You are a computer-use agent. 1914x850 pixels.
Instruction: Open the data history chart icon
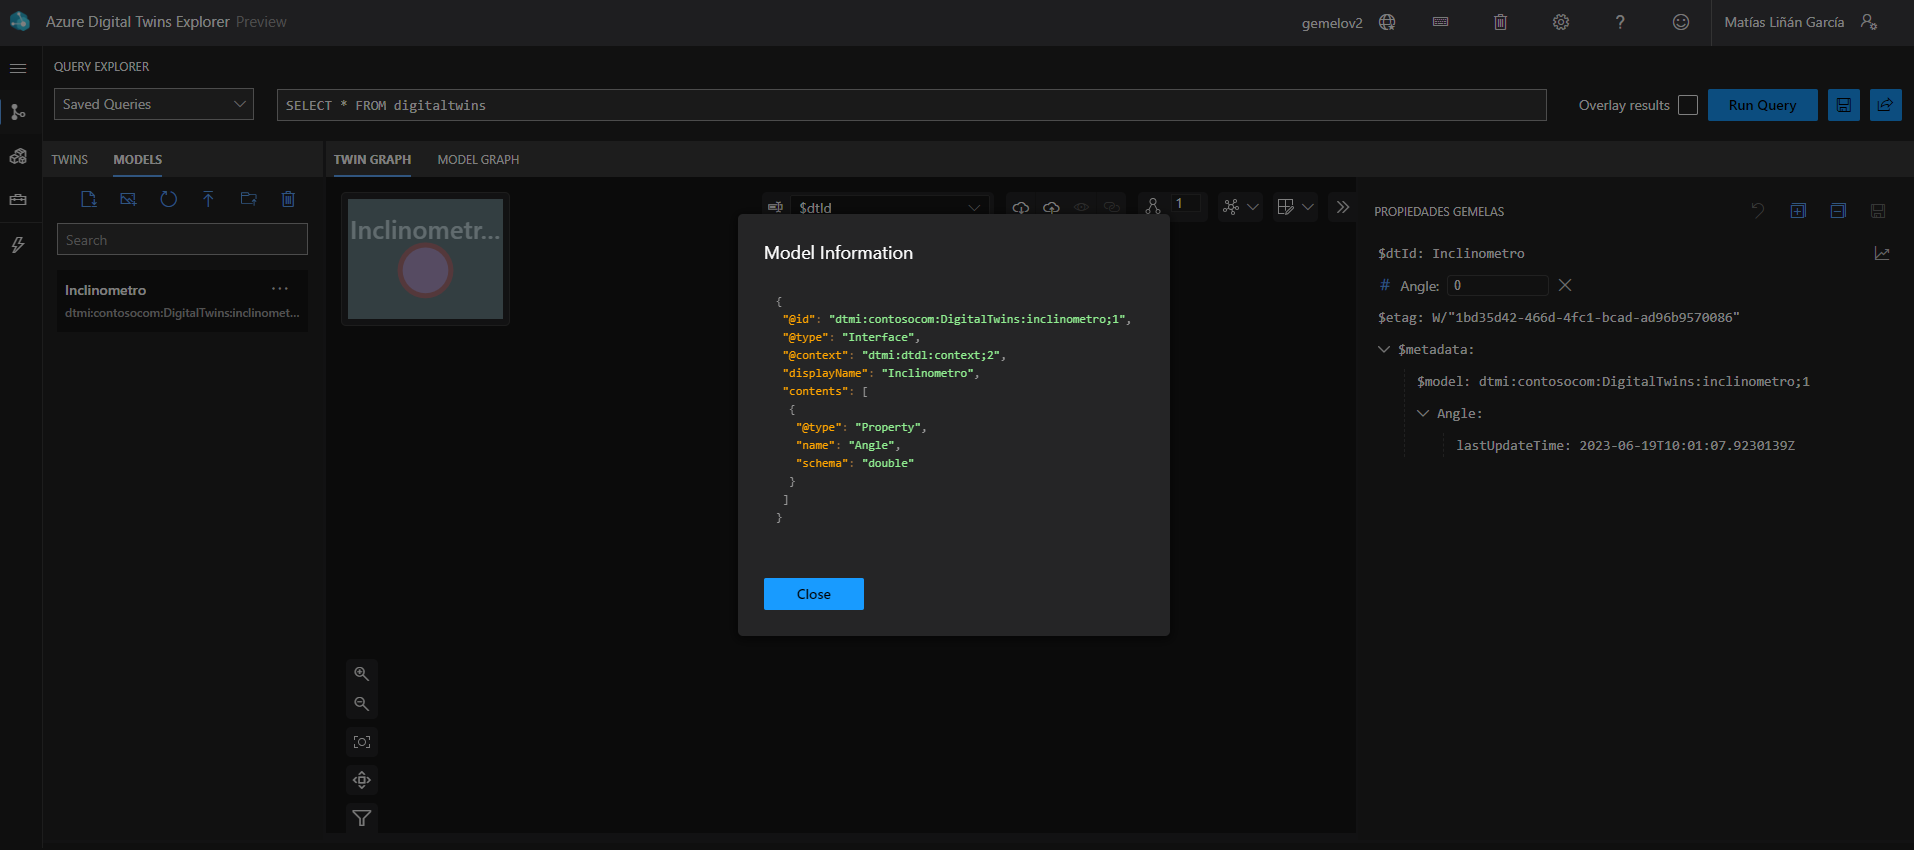pos(1882,254)
